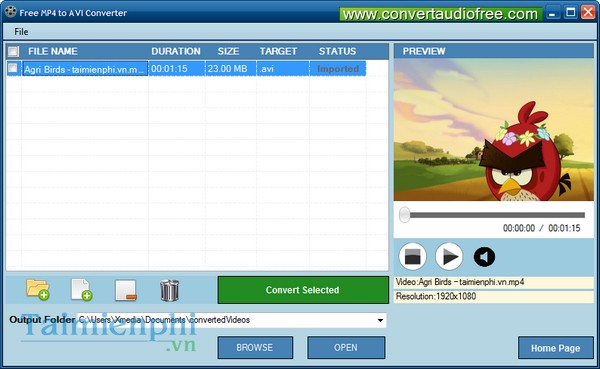The height and width of the screenshot is (369, 600).
Task: Click the Imported status cell
Action: point(338,69)
